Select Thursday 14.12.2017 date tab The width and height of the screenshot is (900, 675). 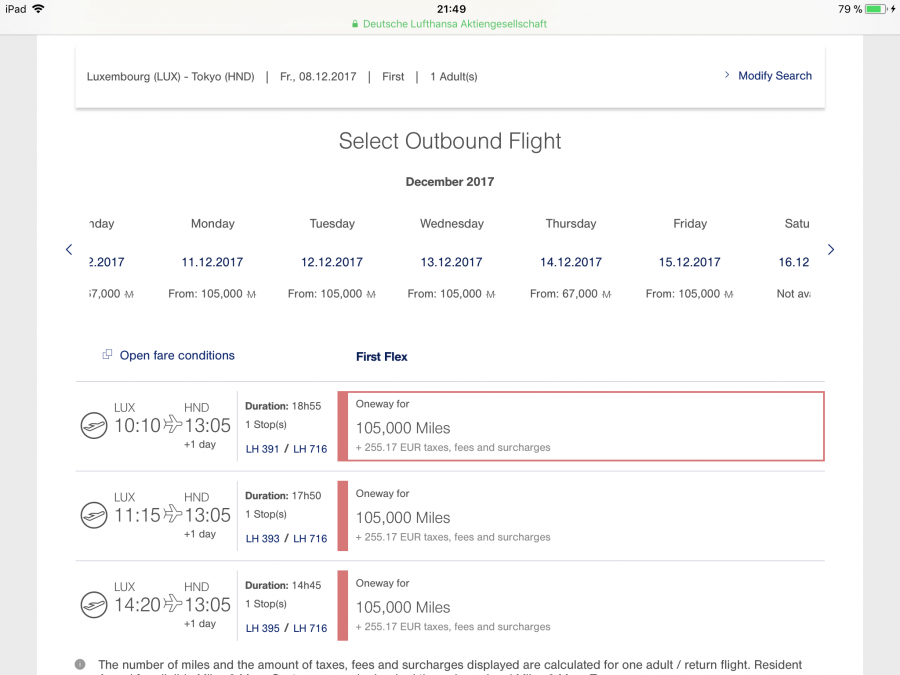(571, 260)
